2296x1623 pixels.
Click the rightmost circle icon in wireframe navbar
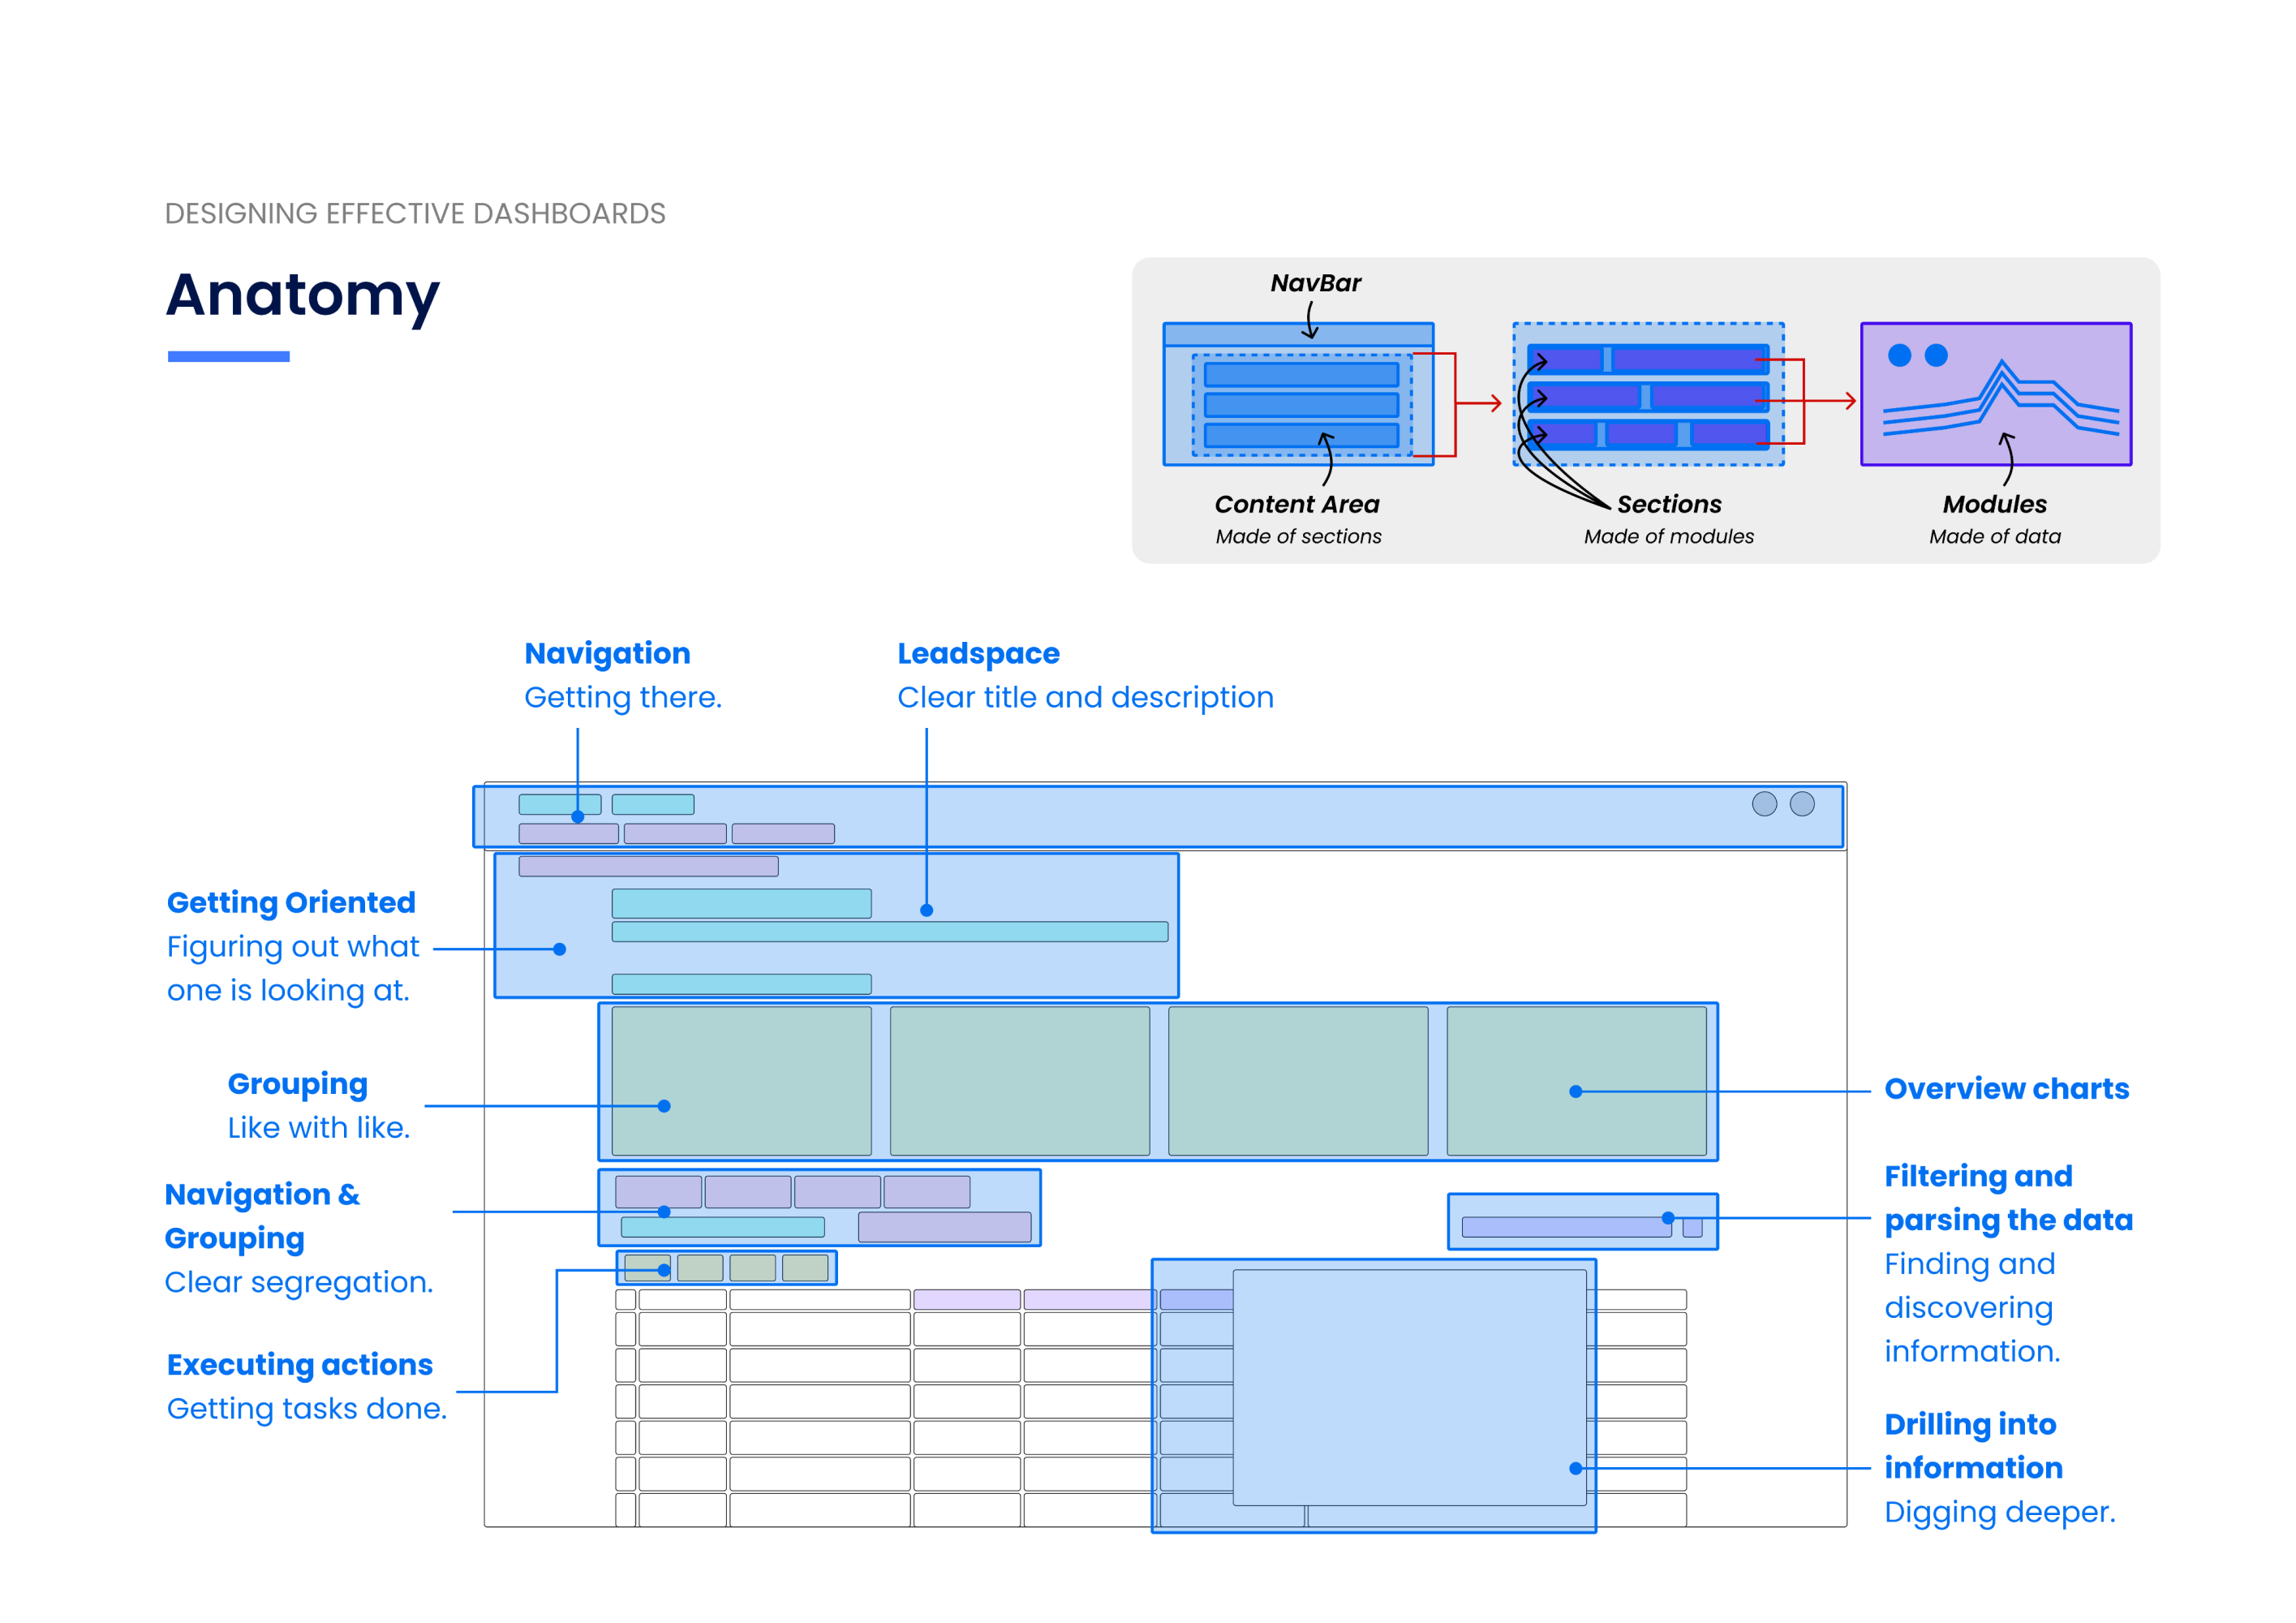point(1802,804)
